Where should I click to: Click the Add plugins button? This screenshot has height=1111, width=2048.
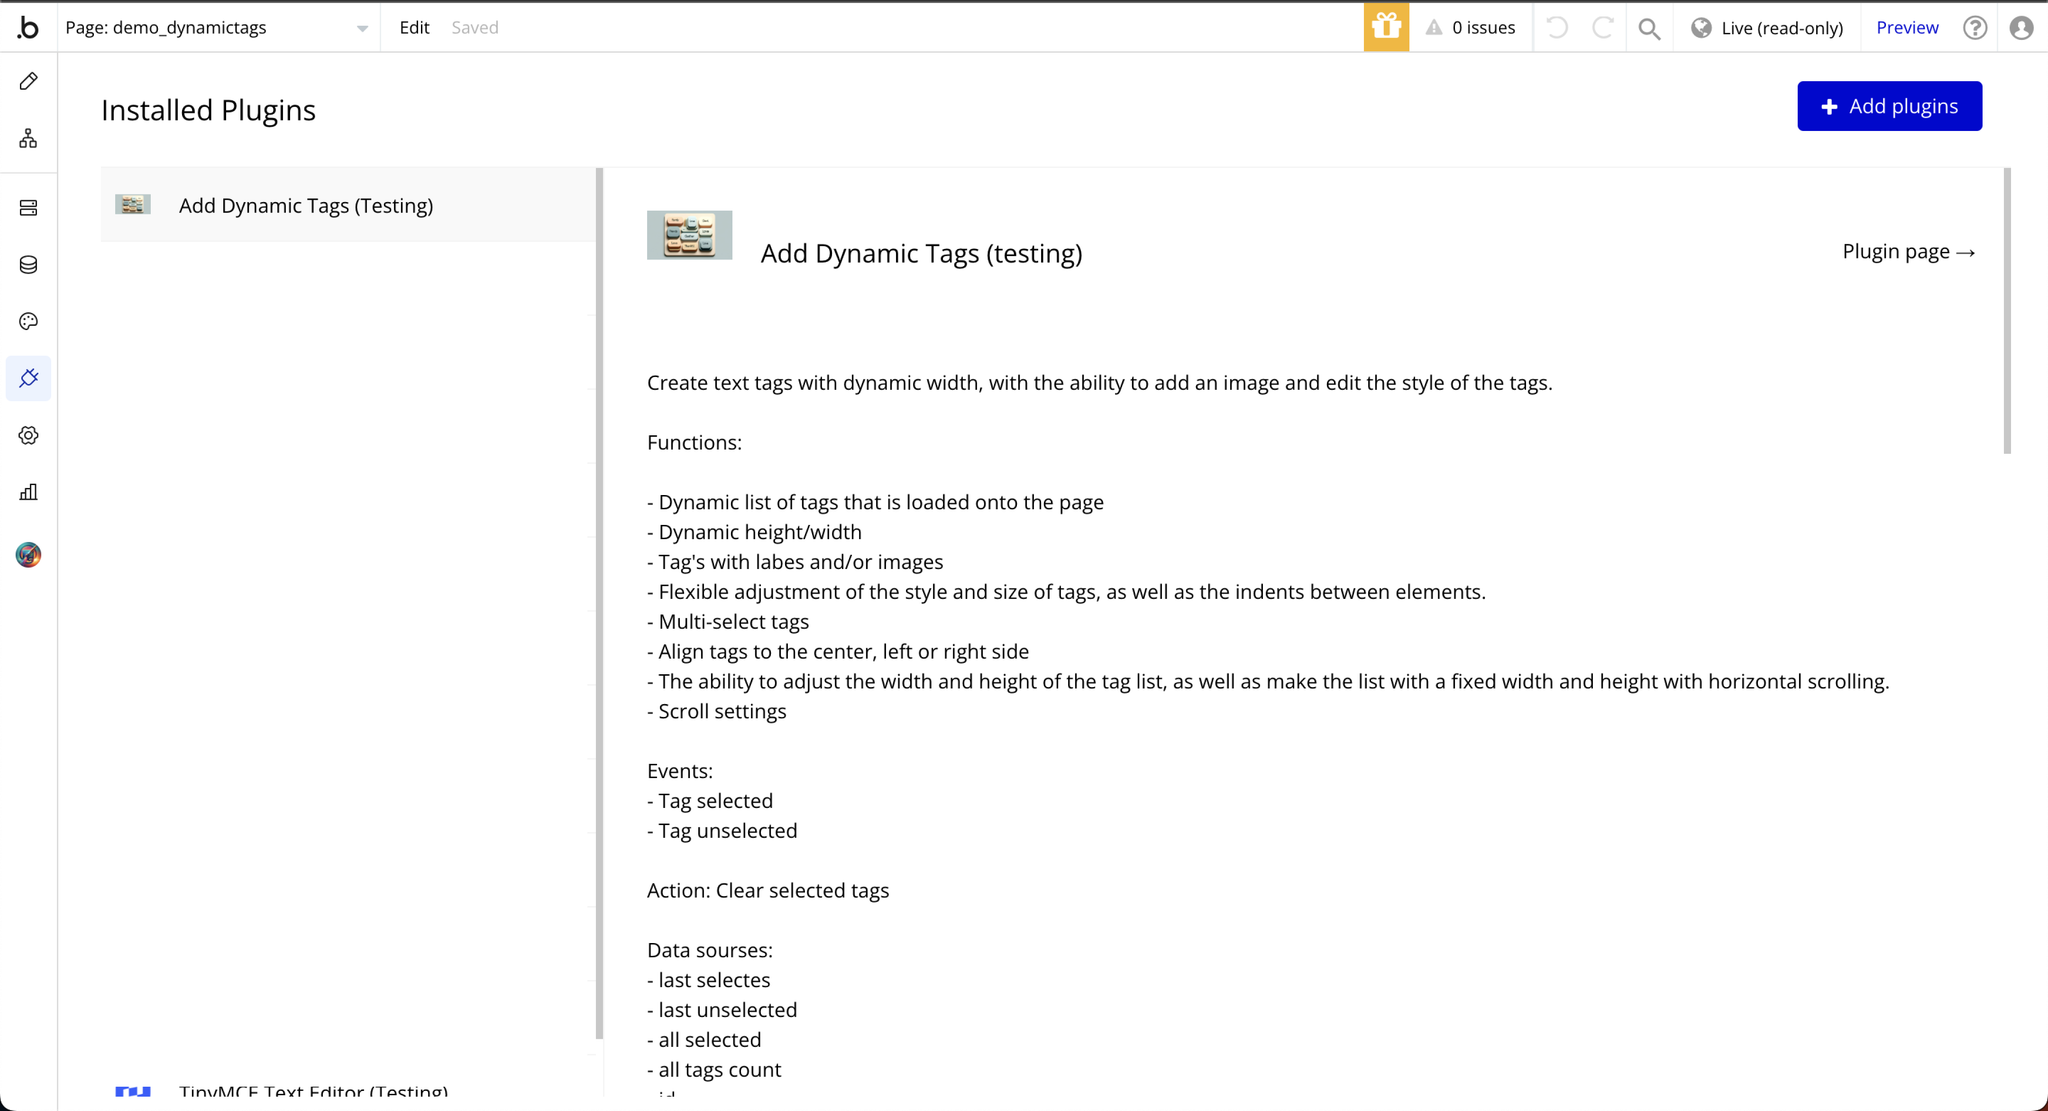[1889, 106]
